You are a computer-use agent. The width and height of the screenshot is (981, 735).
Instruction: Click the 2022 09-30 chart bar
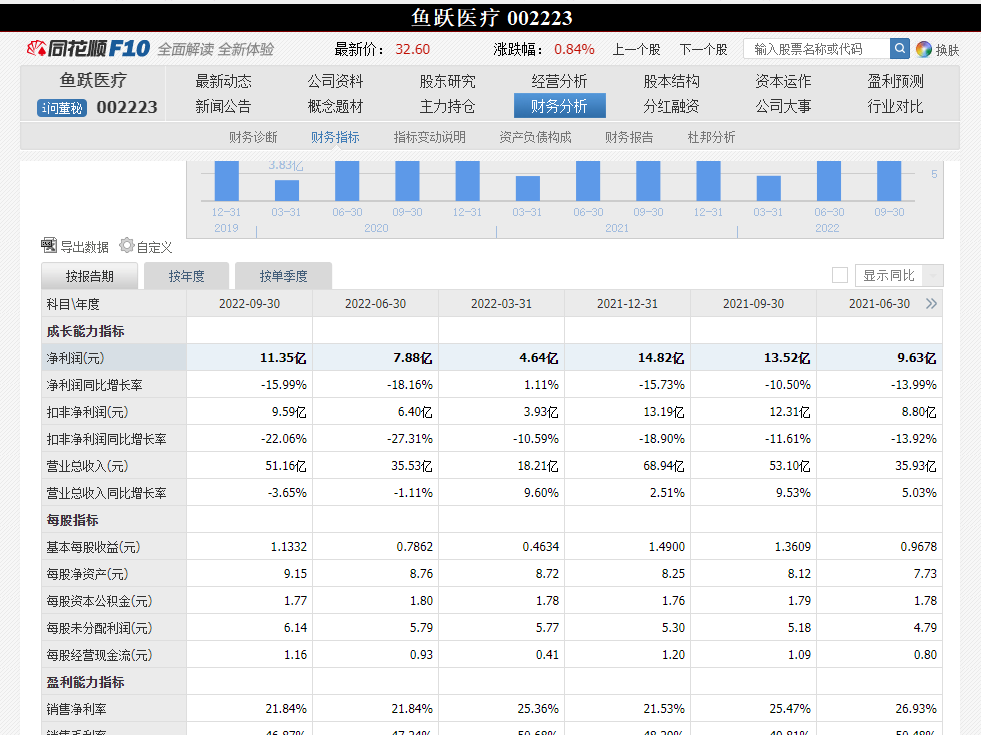coord(889,181)
